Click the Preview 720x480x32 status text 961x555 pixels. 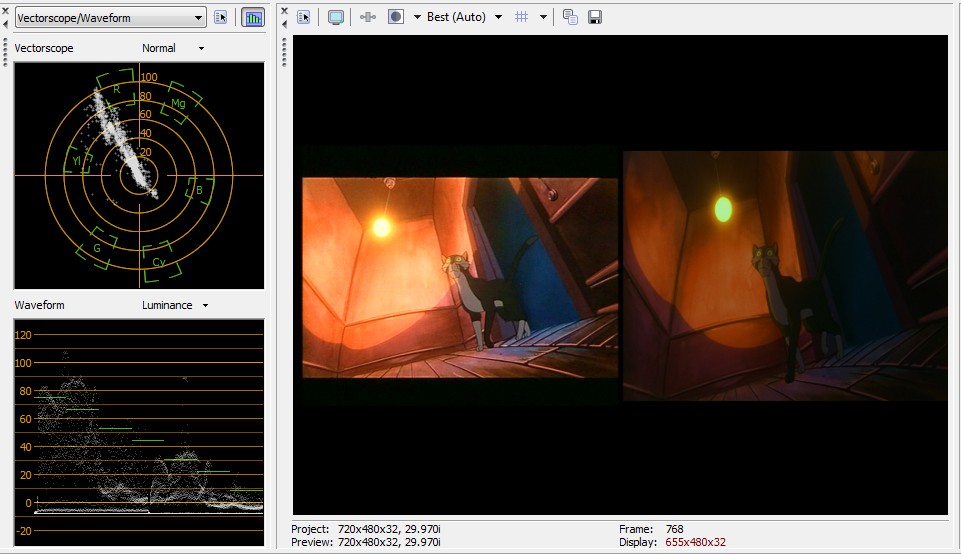[365, 542]
